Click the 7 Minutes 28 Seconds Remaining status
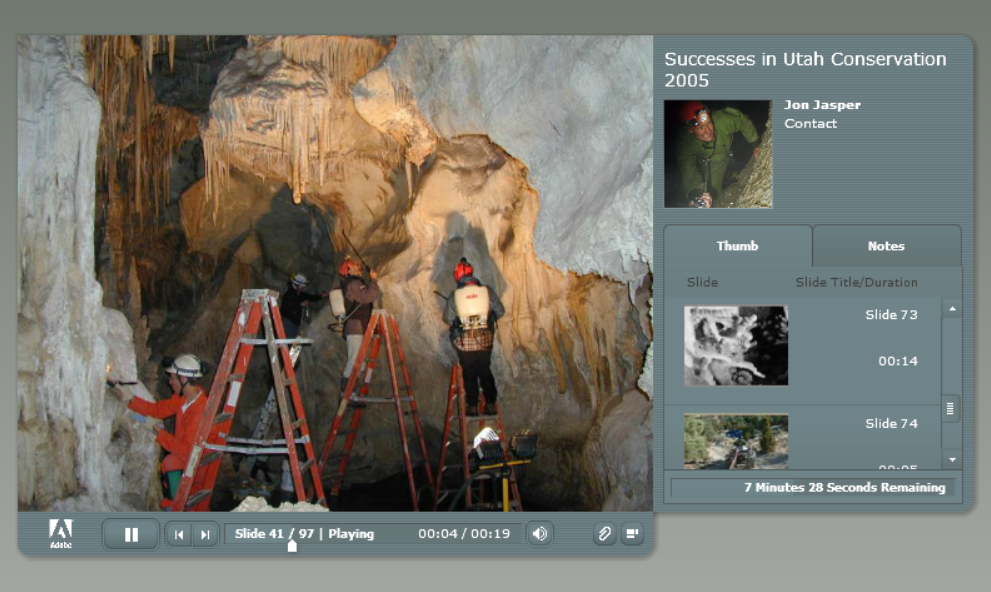Image resolution: width=991 pixels, height=592 pixels. pos(844,487)
